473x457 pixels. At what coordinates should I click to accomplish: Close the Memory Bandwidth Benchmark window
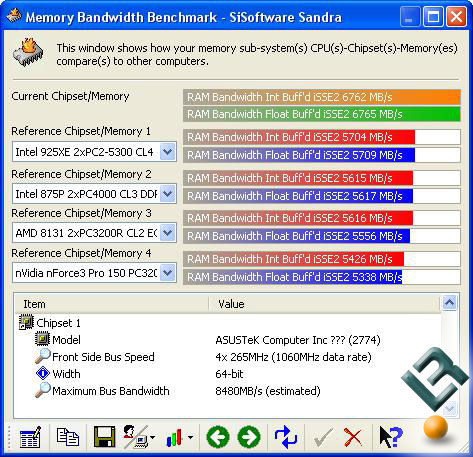click(x=456, y=17)
